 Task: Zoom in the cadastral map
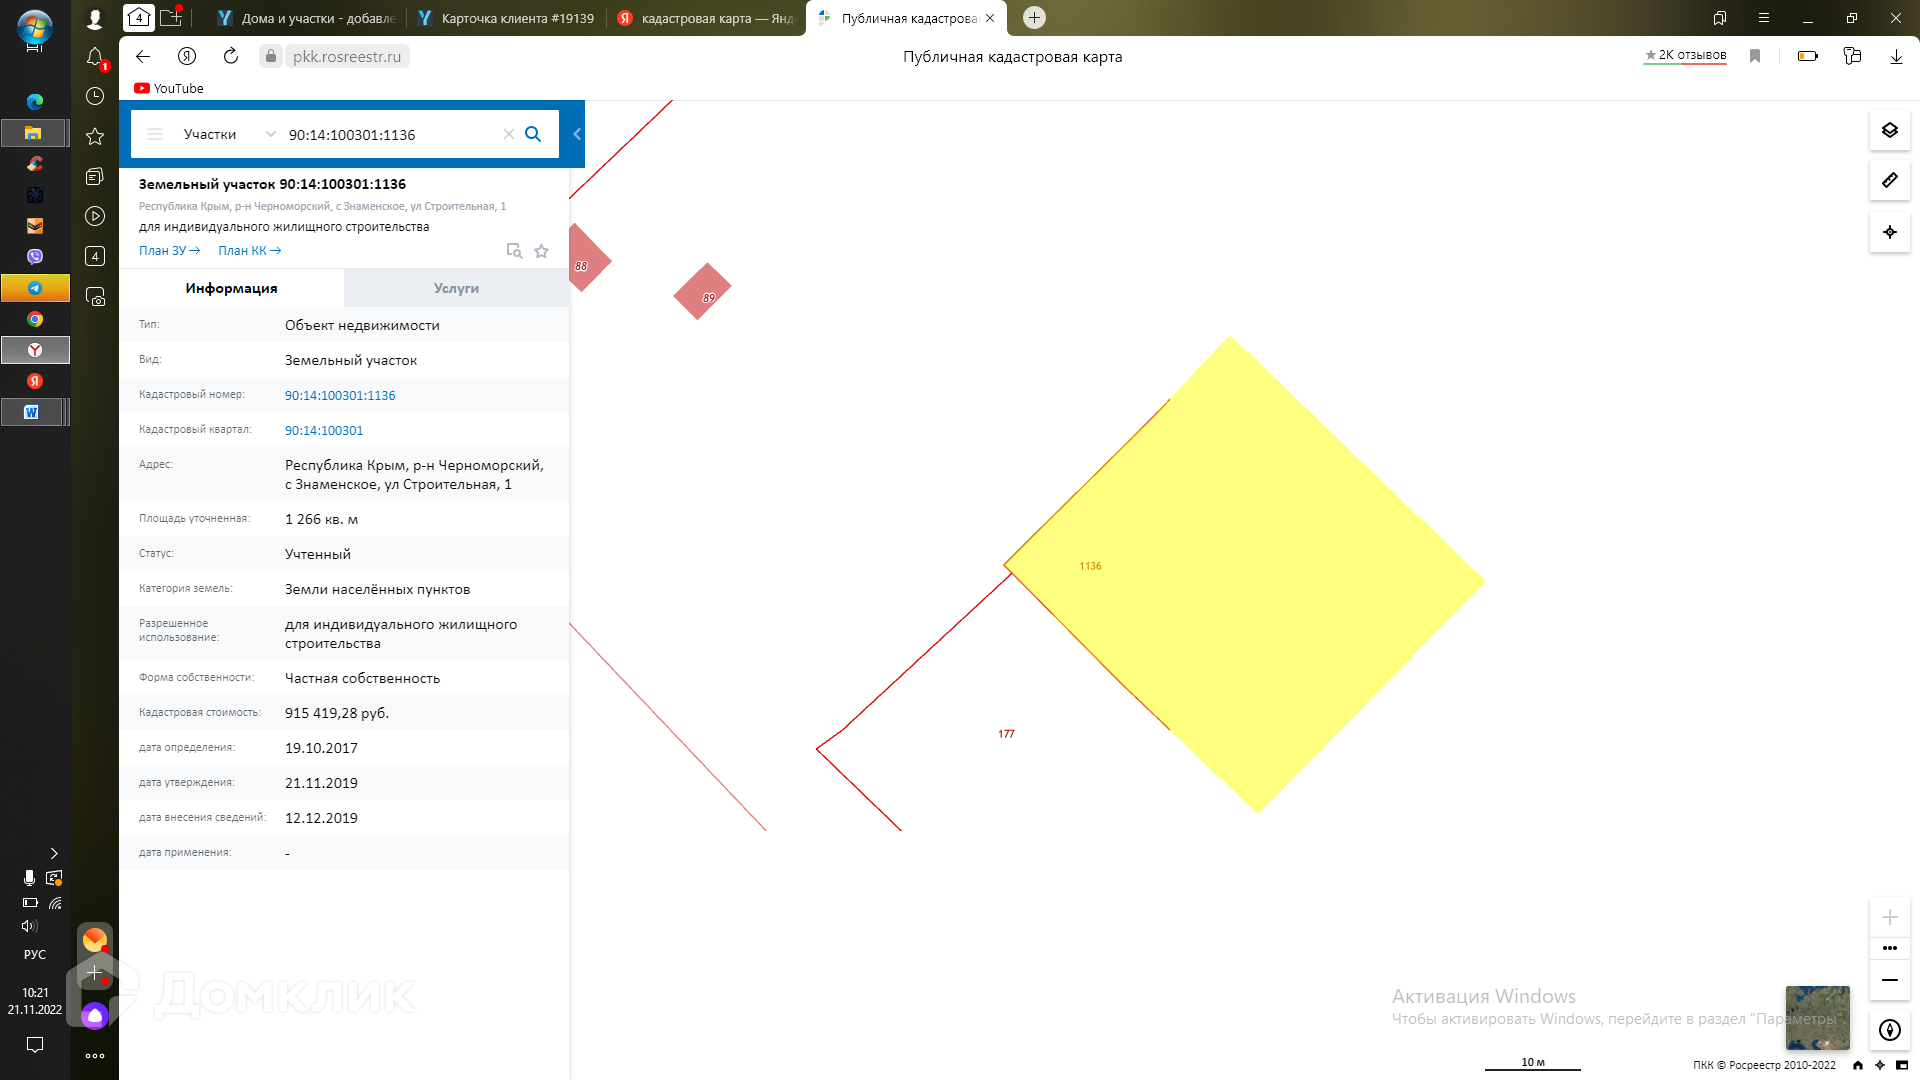point(1889,917)
